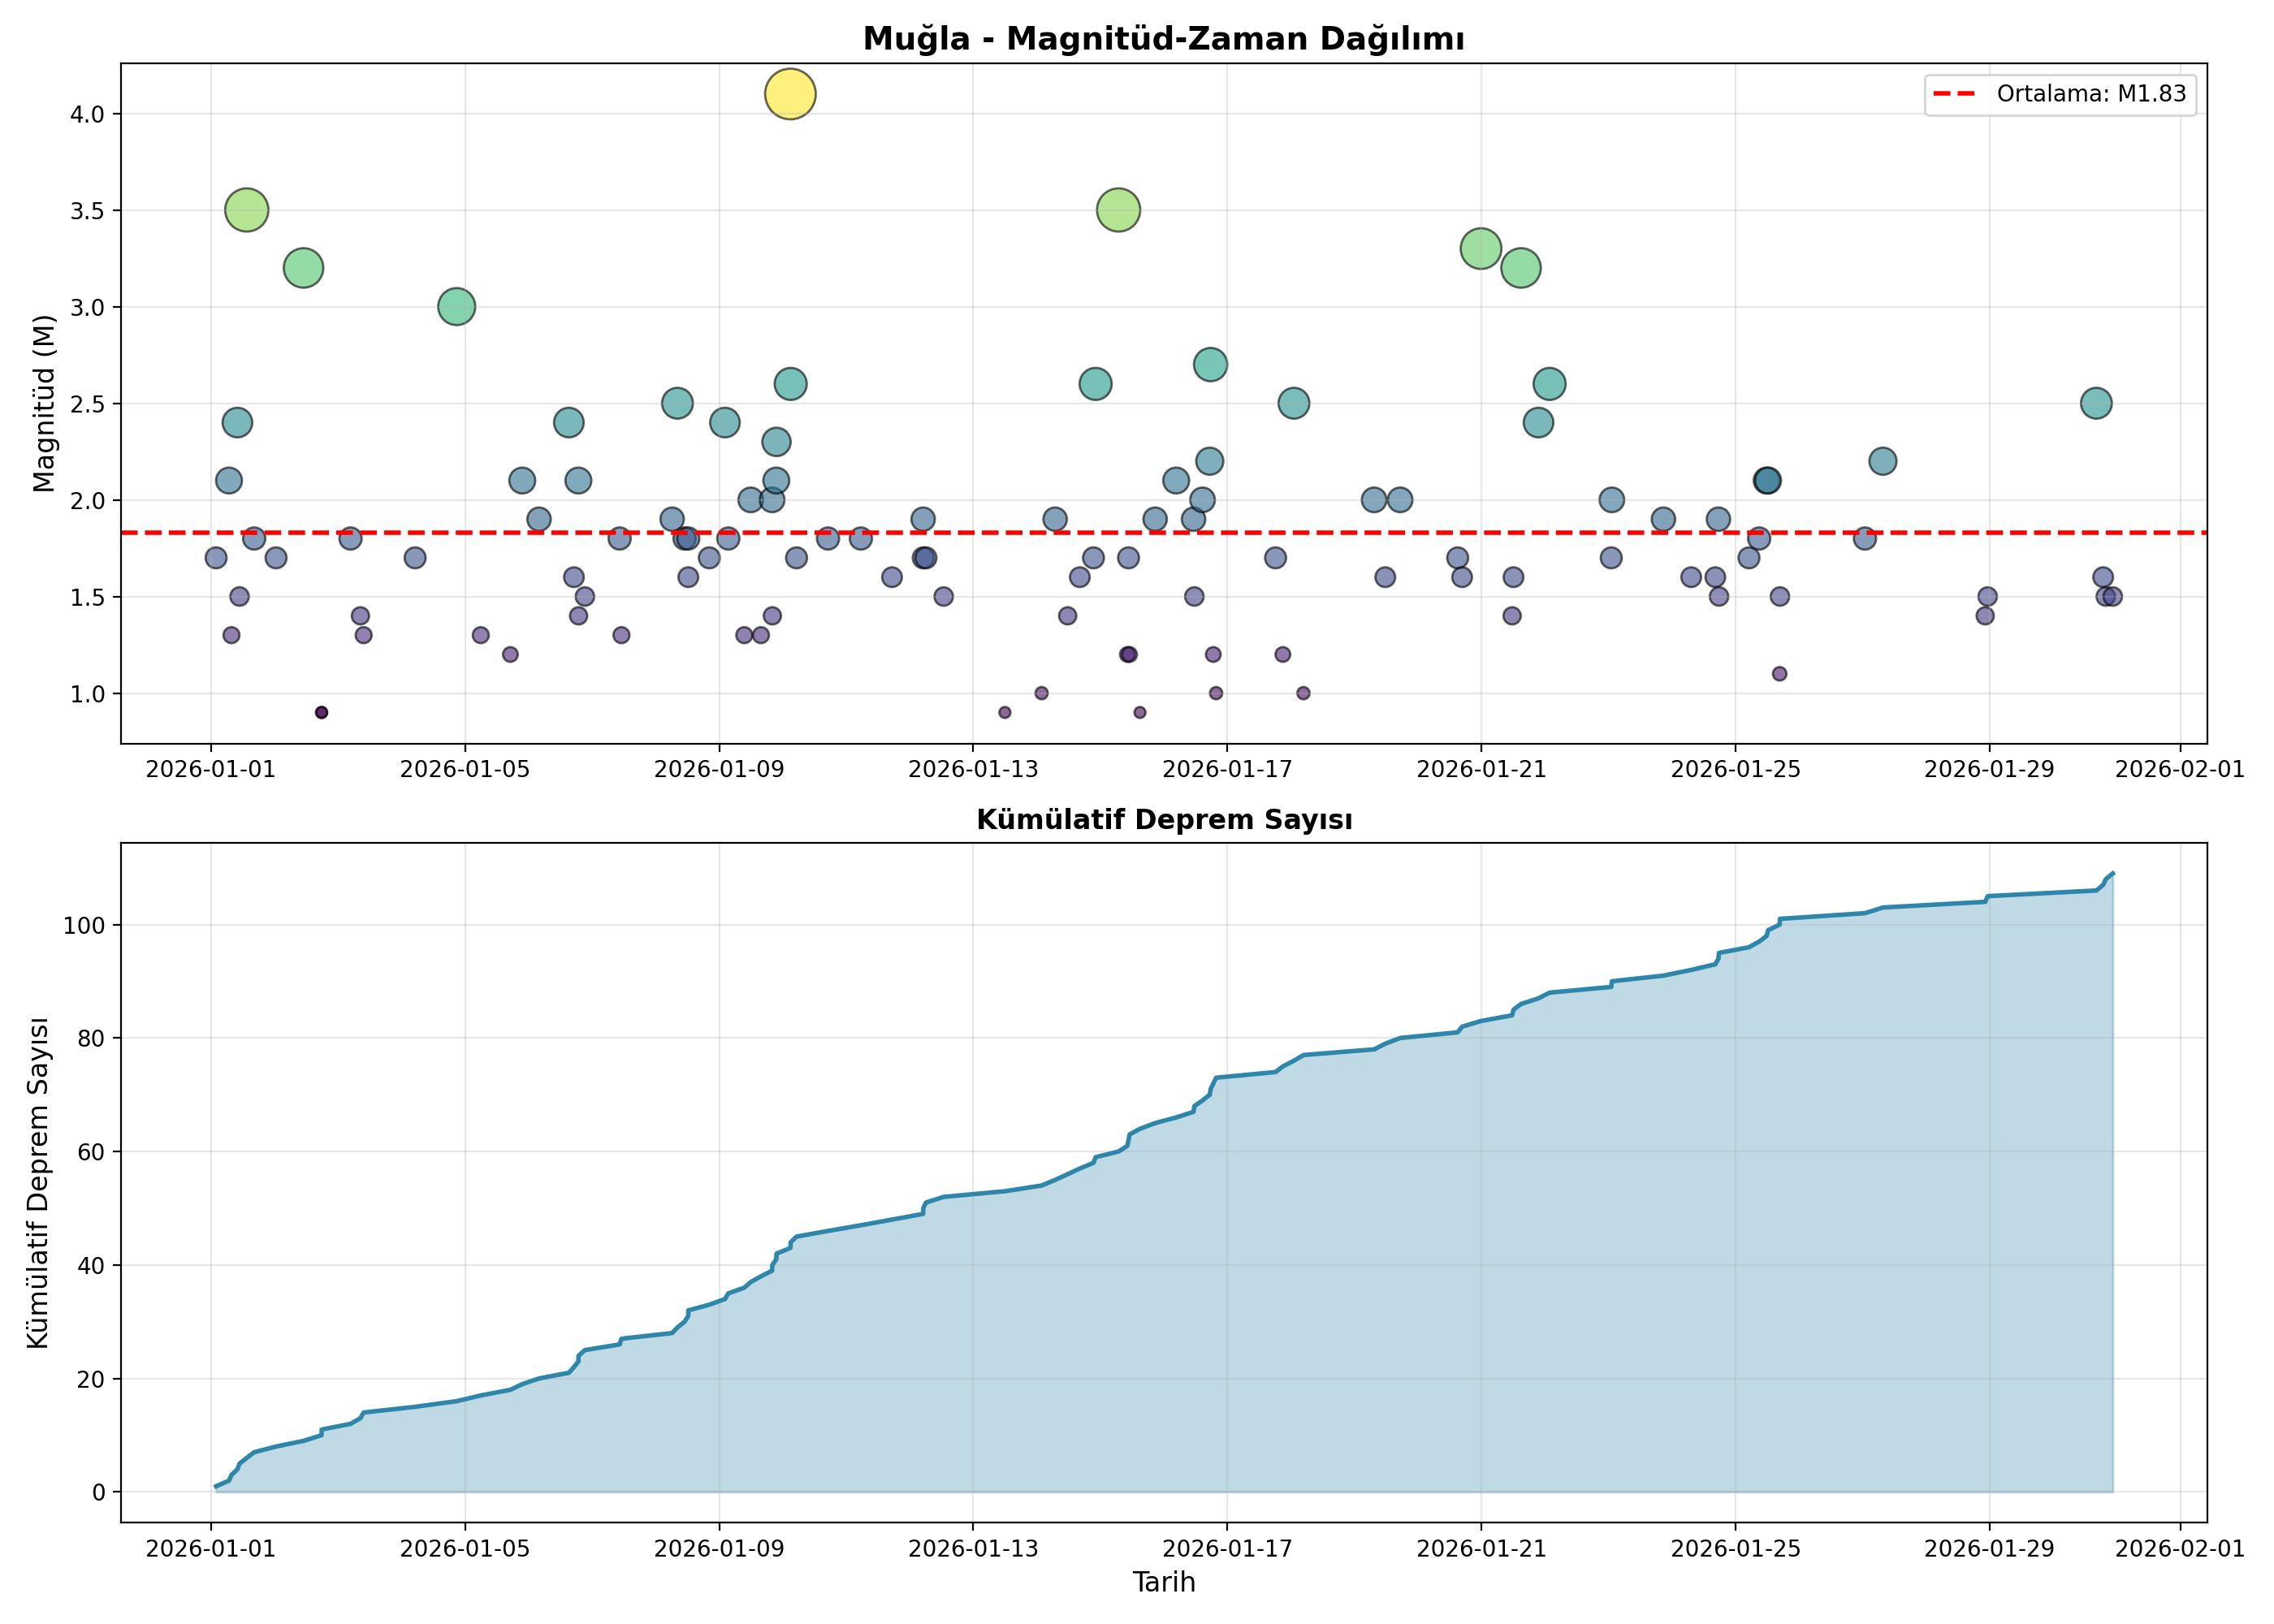Viewport: 2274px width, 1624px height.
Task: Select "2026-01-29" under the Kümülatif Deprem chart
Action: point(1989,1549)
